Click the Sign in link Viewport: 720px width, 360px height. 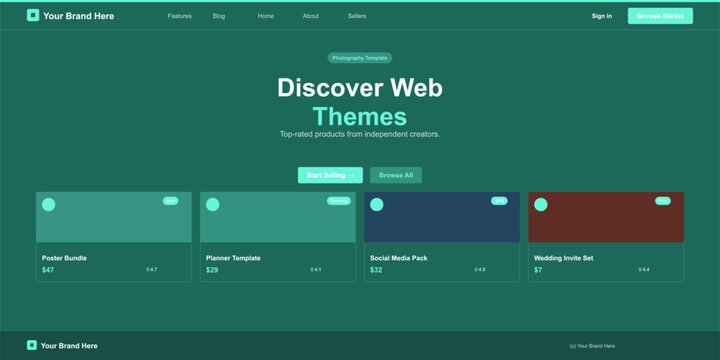click(x=602, y=16)
